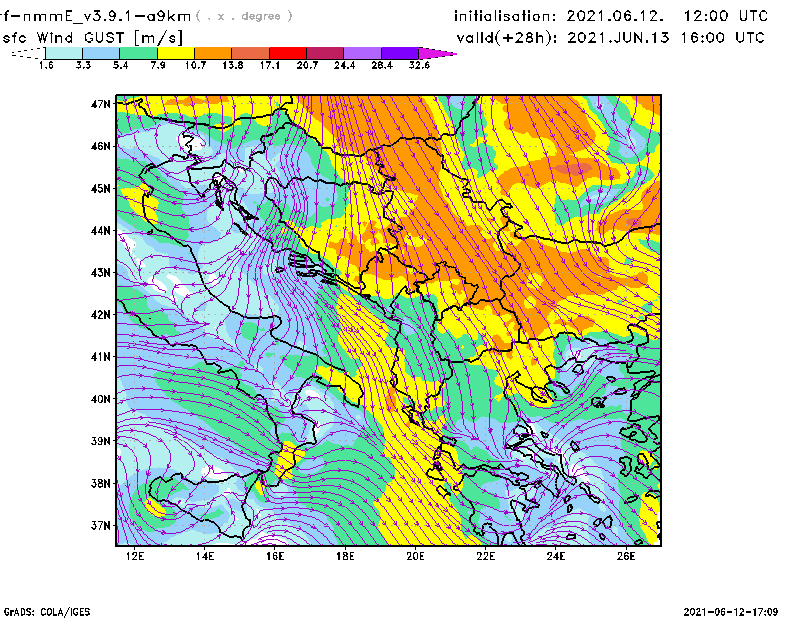Click the 14E longitude label
This screenshot has width=800, height=618.
pos(205,556)
